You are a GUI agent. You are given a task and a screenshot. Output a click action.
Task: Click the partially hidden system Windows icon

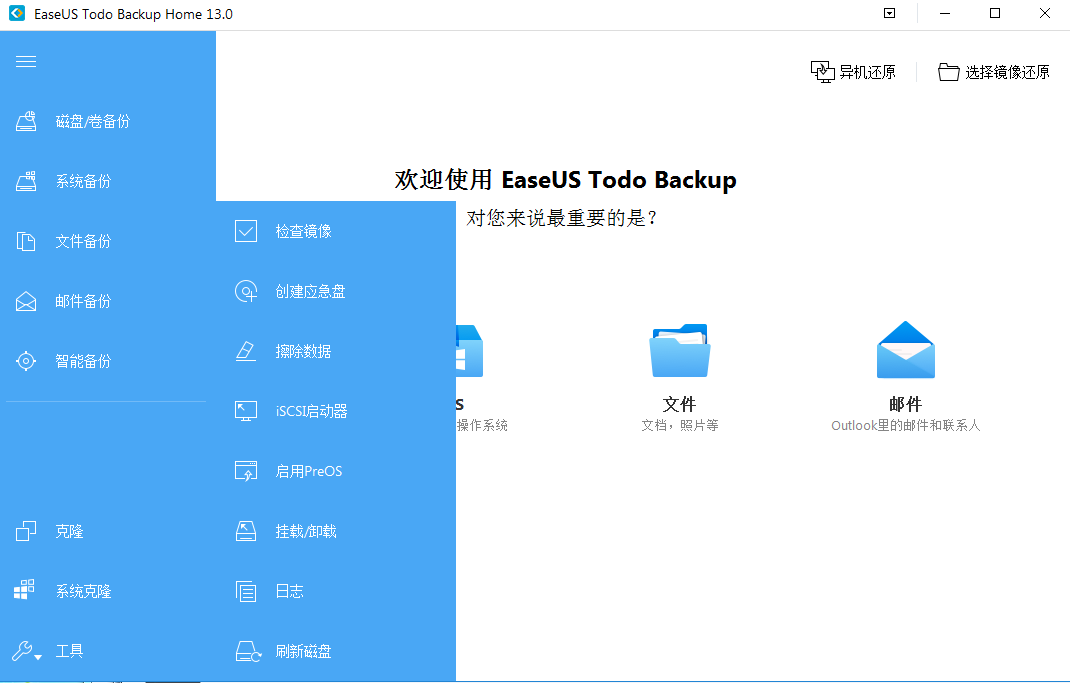coord(469,351)
